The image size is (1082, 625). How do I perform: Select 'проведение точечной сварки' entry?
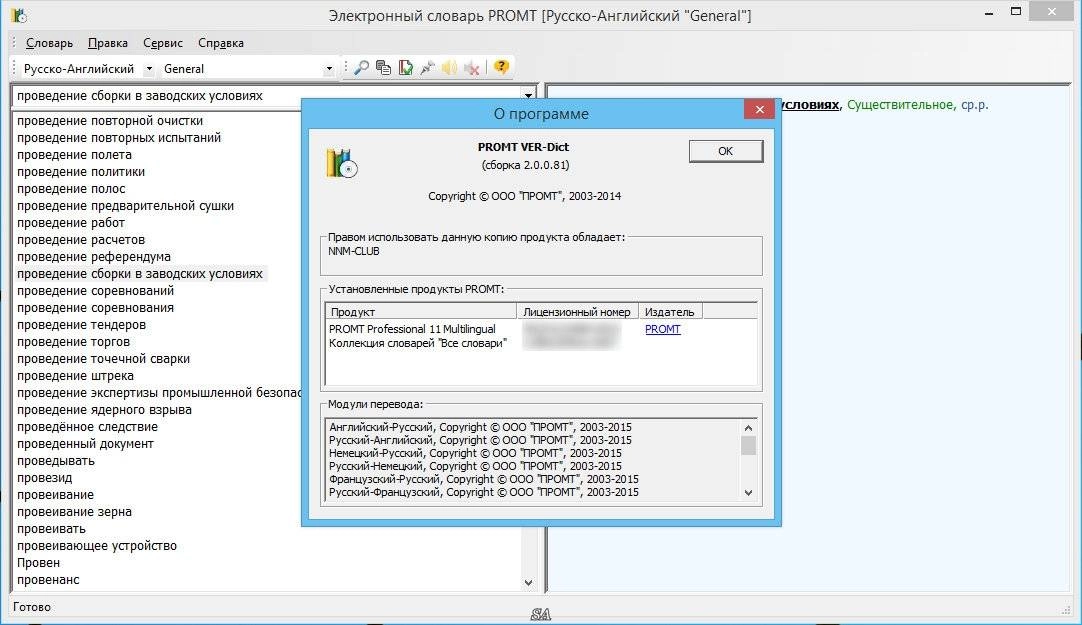coord(103,359)
